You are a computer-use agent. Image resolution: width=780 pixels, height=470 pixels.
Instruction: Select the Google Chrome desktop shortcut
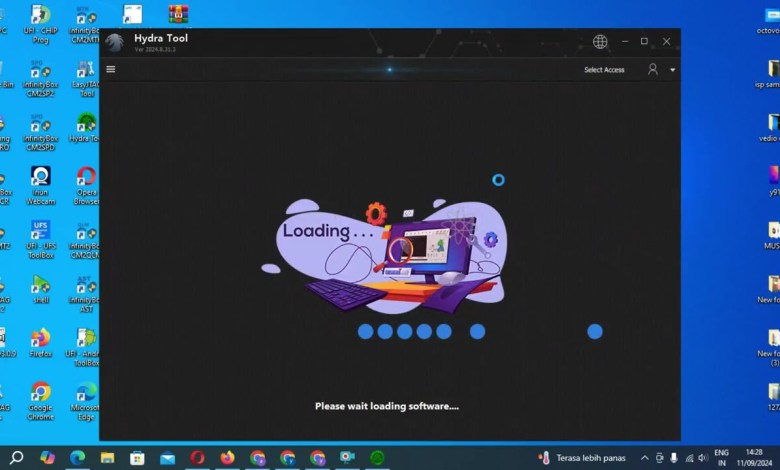pyautogui.click(x=41, y=401)
